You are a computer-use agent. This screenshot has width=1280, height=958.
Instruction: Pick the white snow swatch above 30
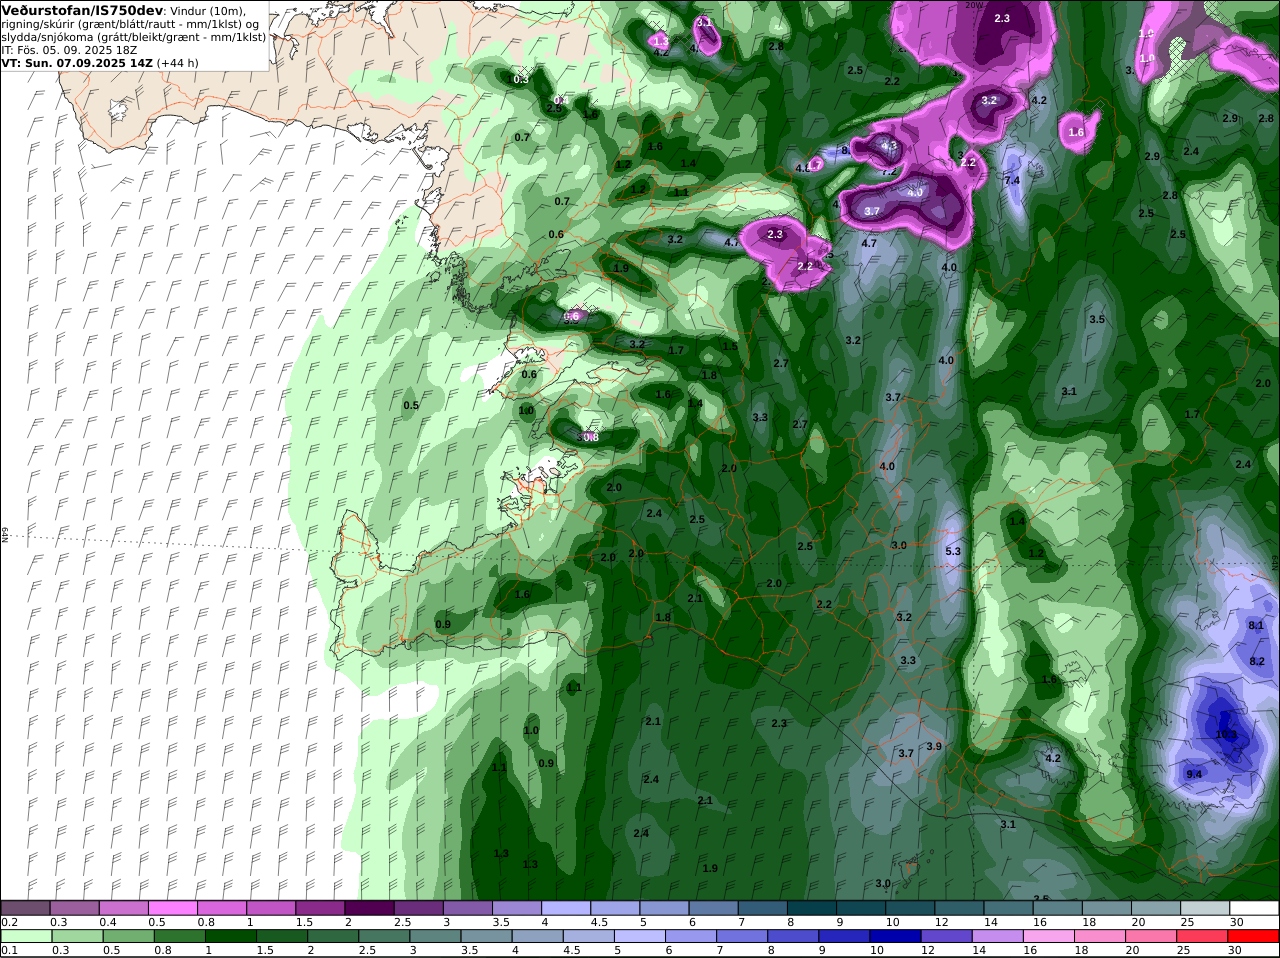[1254, 908]
